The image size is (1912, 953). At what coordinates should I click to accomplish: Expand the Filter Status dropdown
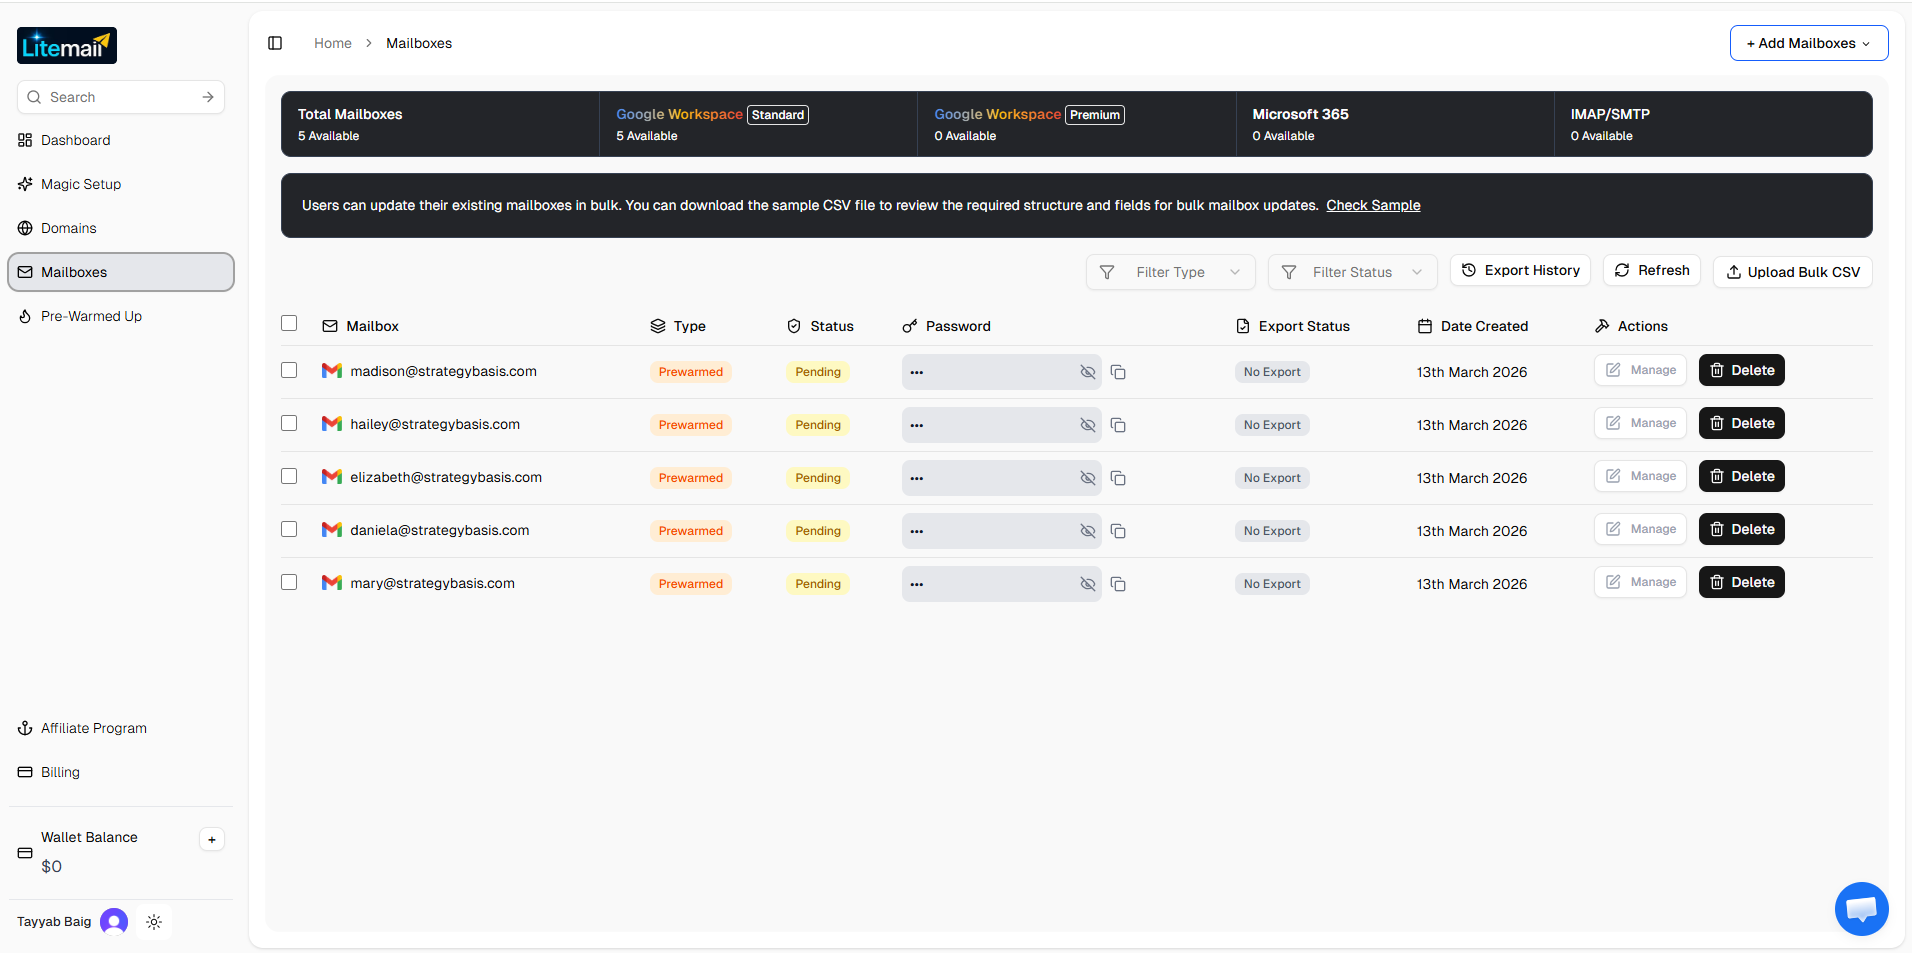coord(1352,271)
